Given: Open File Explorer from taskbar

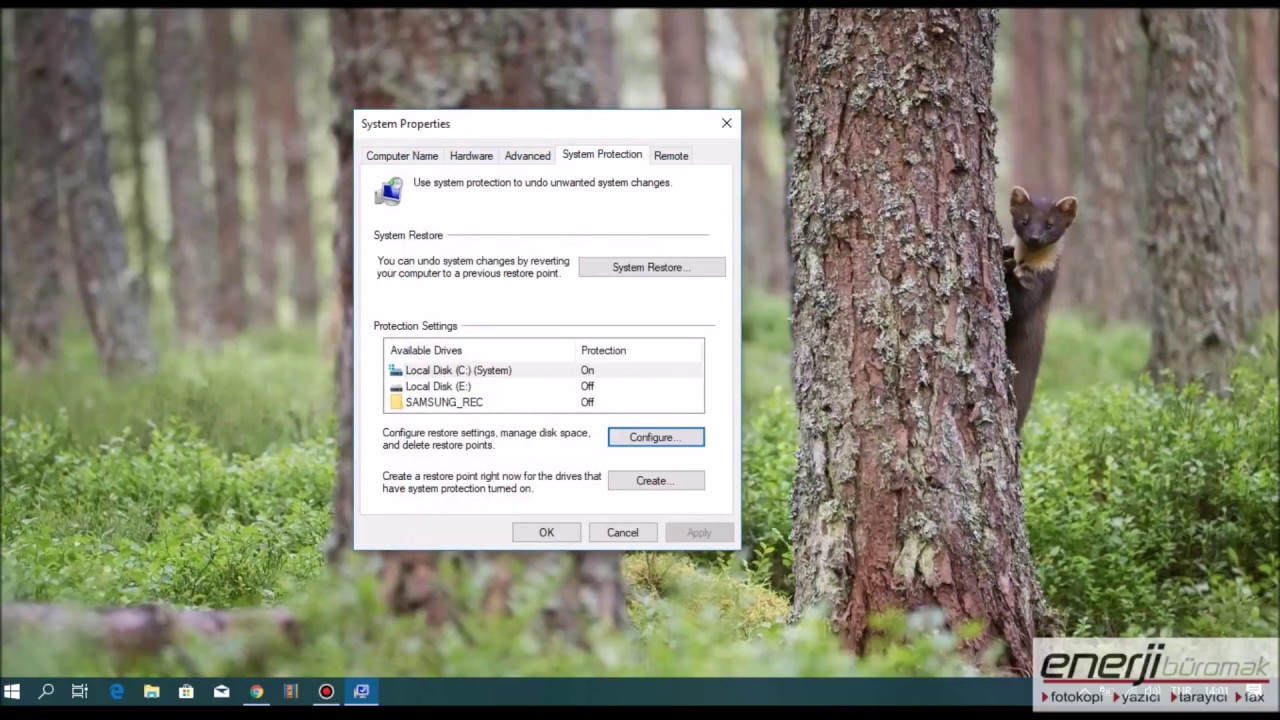Looking at the screenshot, I should click(151, 691).
